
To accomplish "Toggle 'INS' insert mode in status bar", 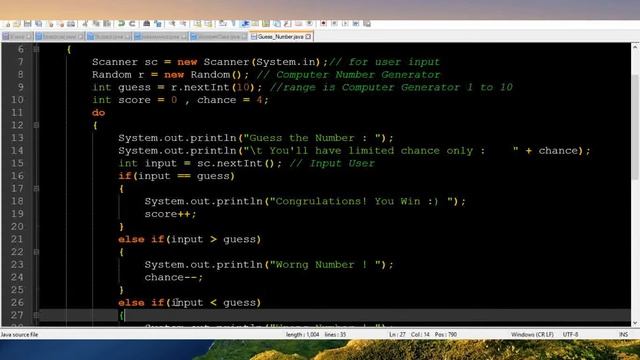I will [x=623, y=334].
